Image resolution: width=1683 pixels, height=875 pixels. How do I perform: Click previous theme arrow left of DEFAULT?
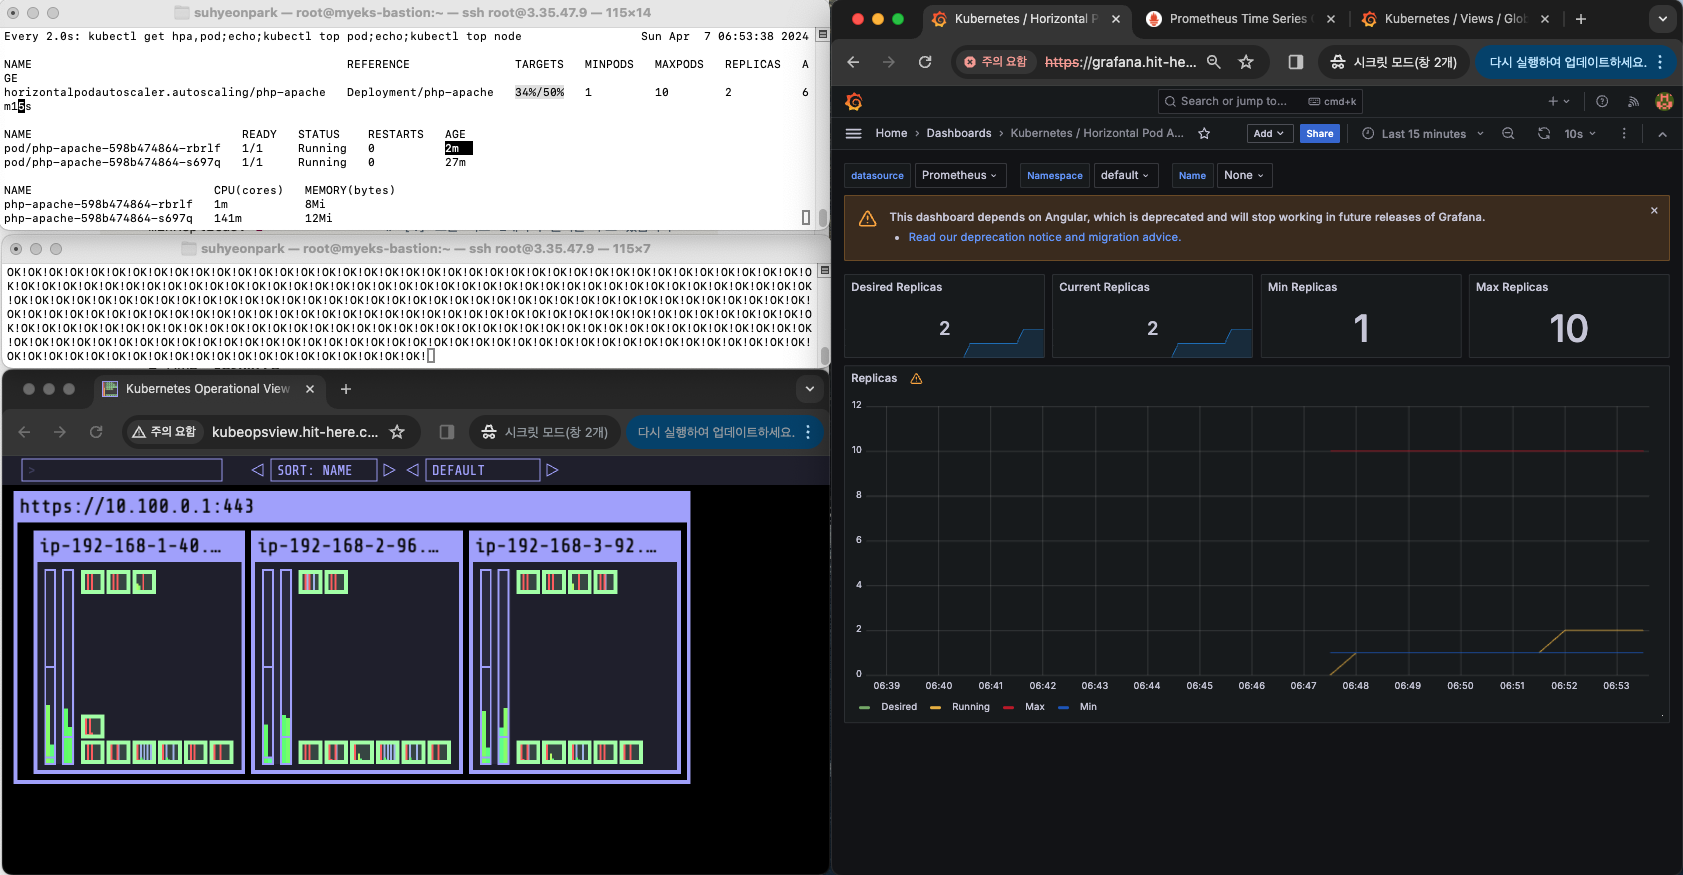(412, 470)
